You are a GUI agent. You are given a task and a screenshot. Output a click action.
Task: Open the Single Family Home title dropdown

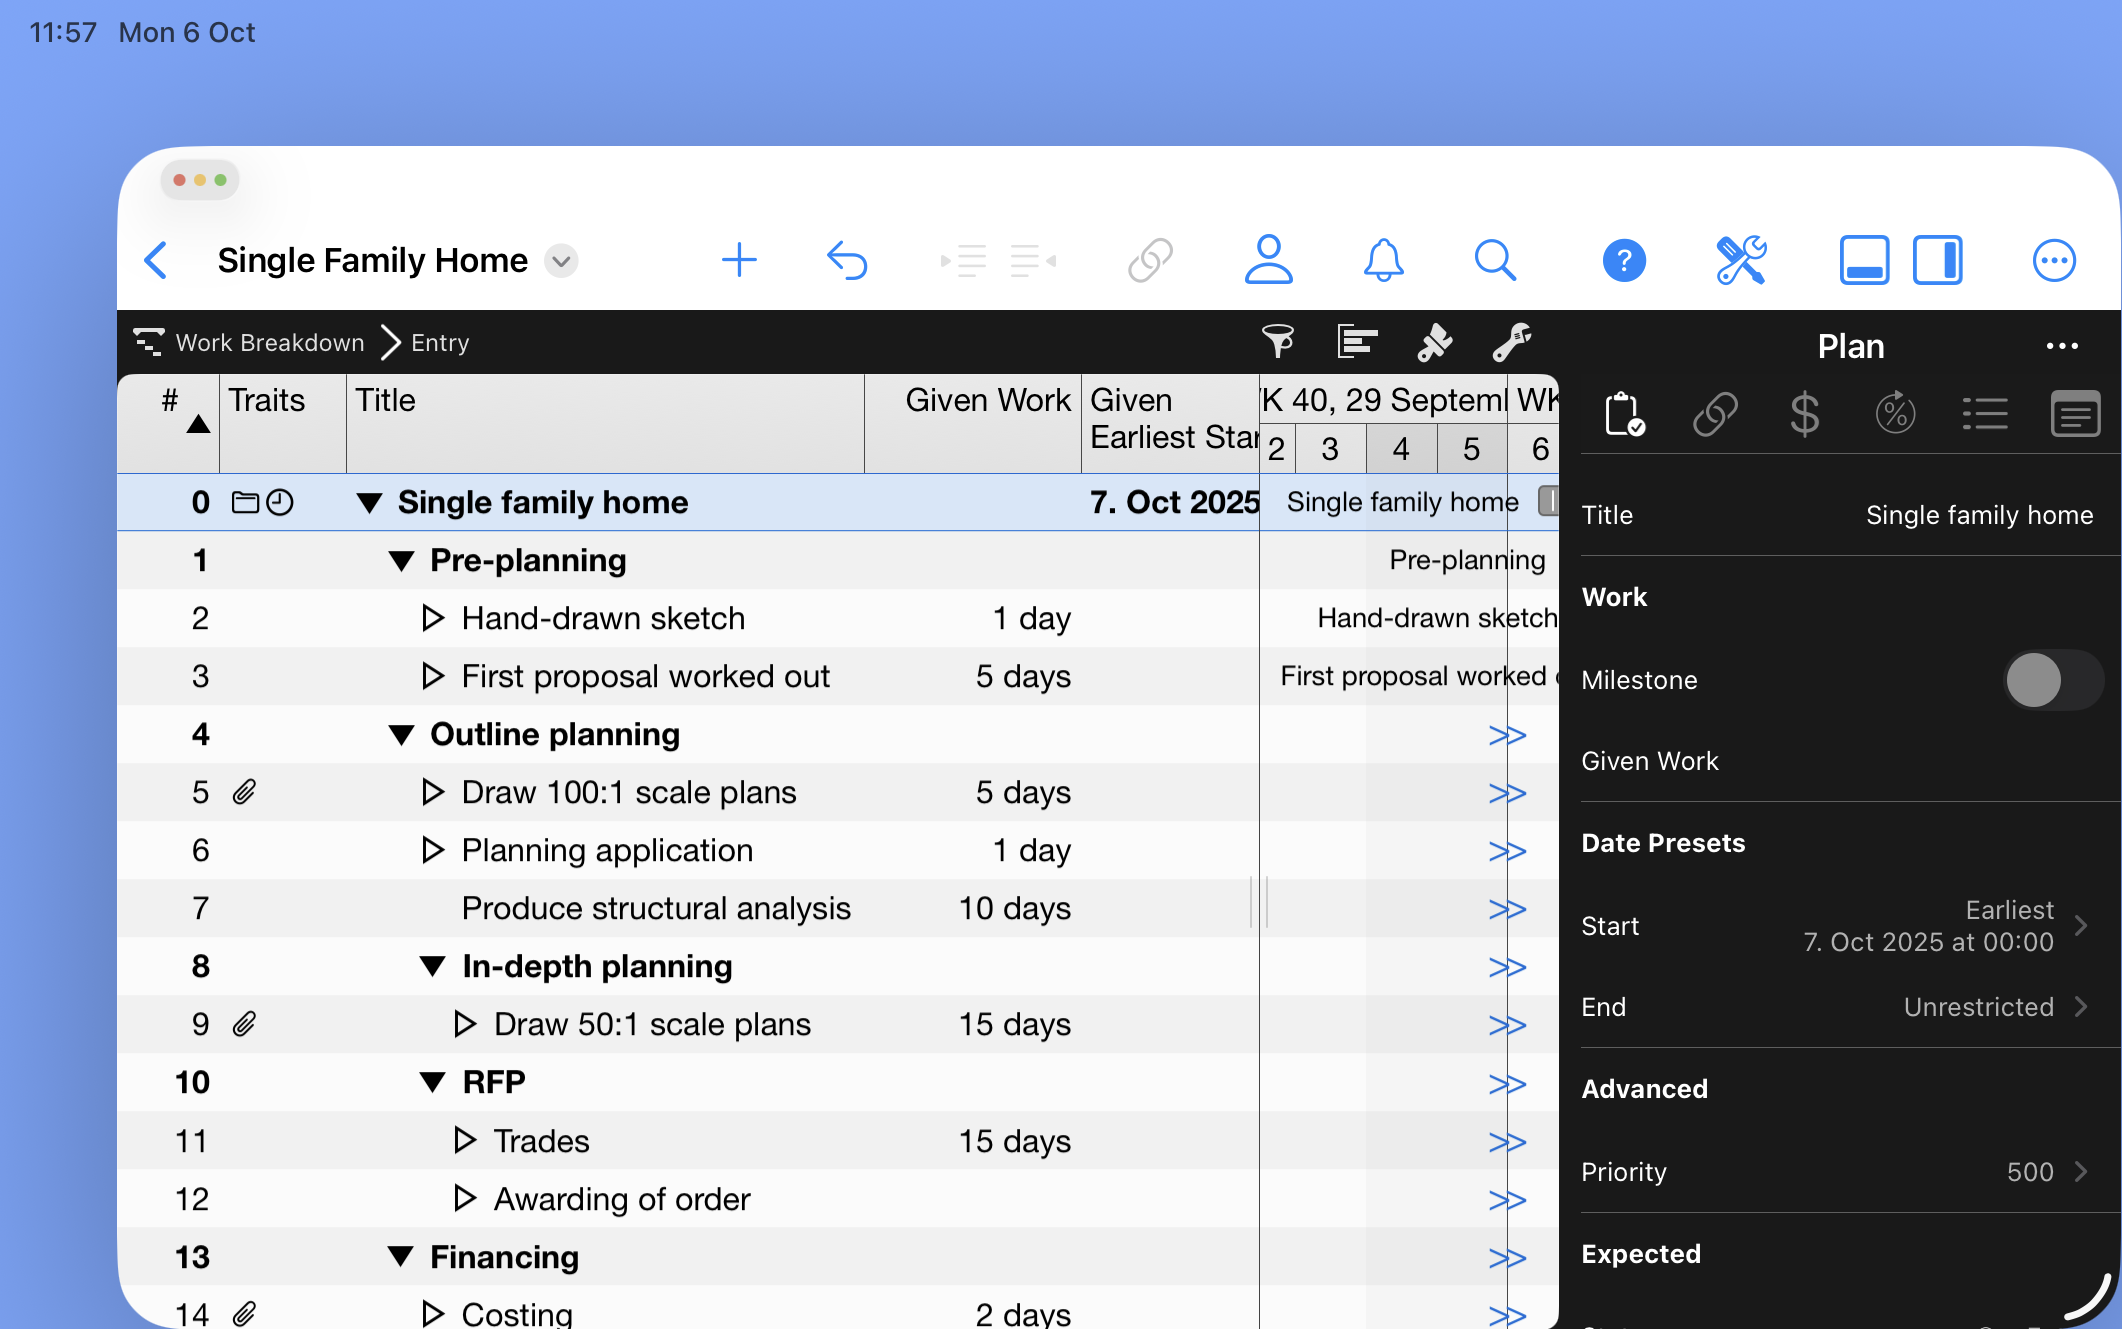click(560, 260)
